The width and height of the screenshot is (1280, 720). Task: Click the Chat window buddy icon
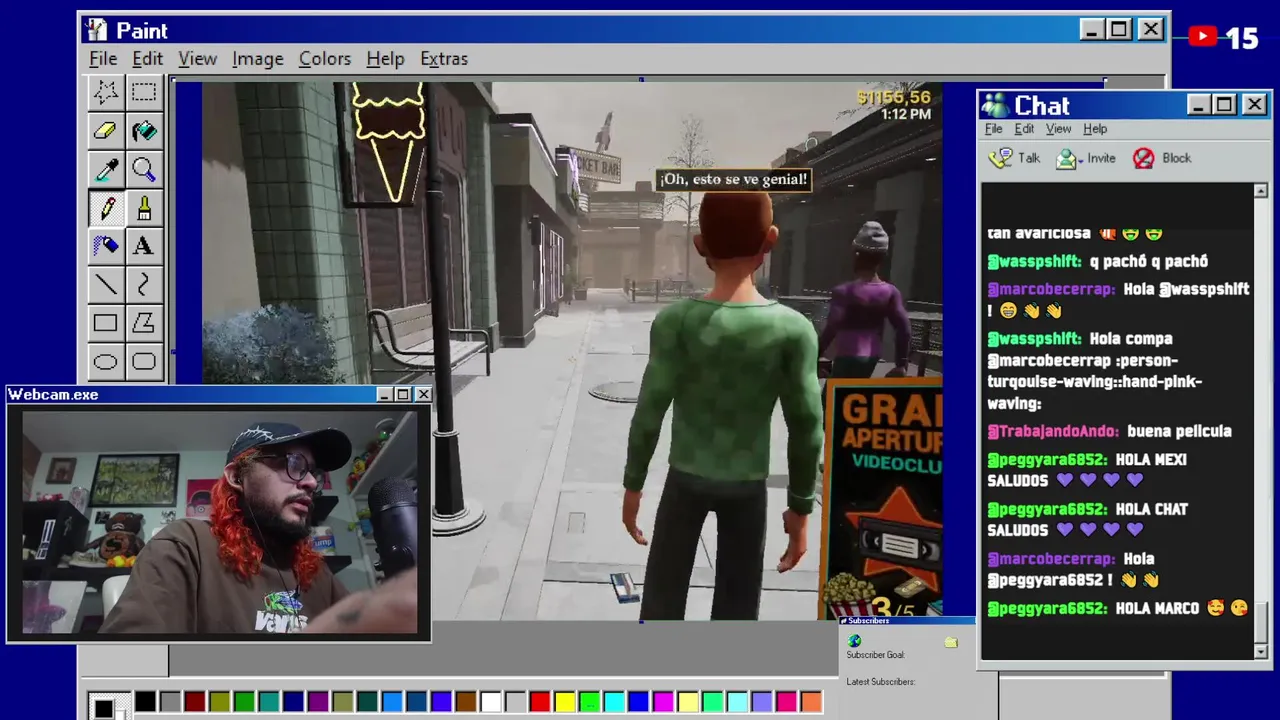pos(995,105)
